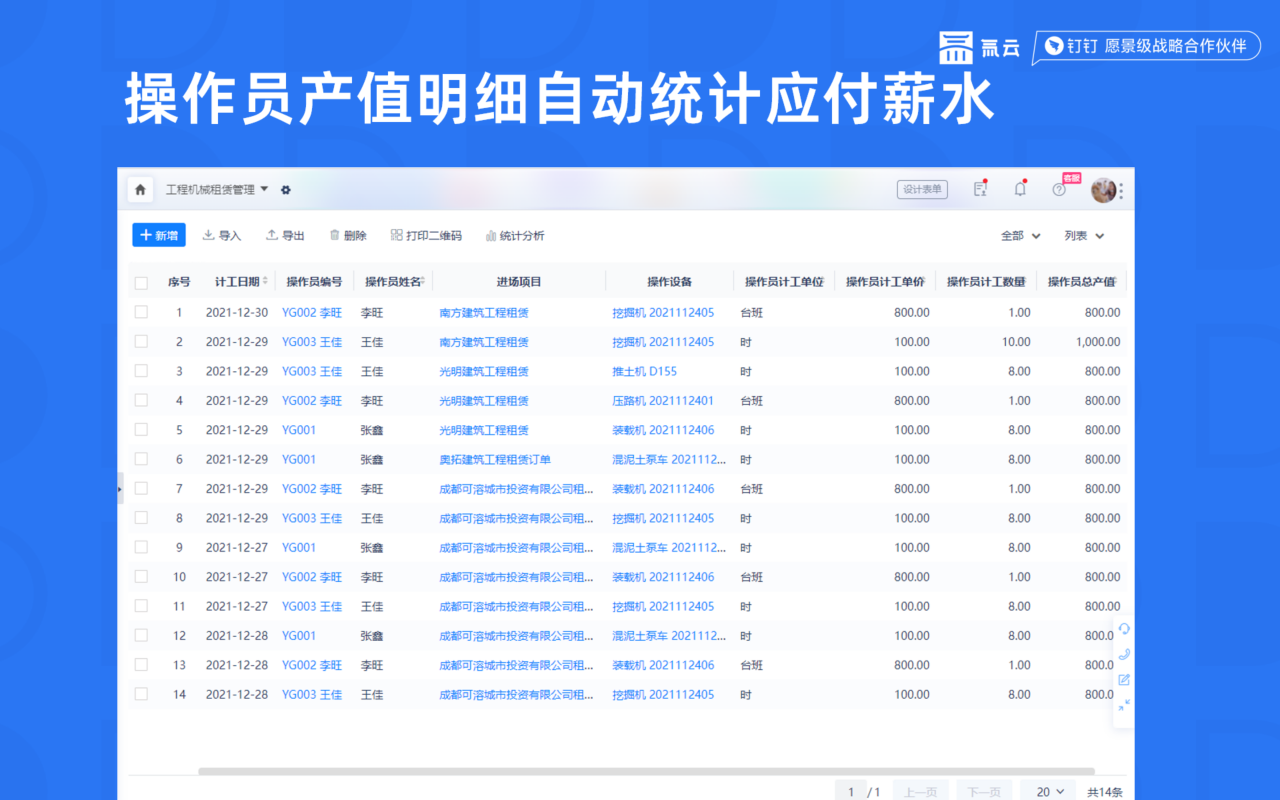Open the task list icon with red dot
The image size is (1280, 800).
pos(980,189)
